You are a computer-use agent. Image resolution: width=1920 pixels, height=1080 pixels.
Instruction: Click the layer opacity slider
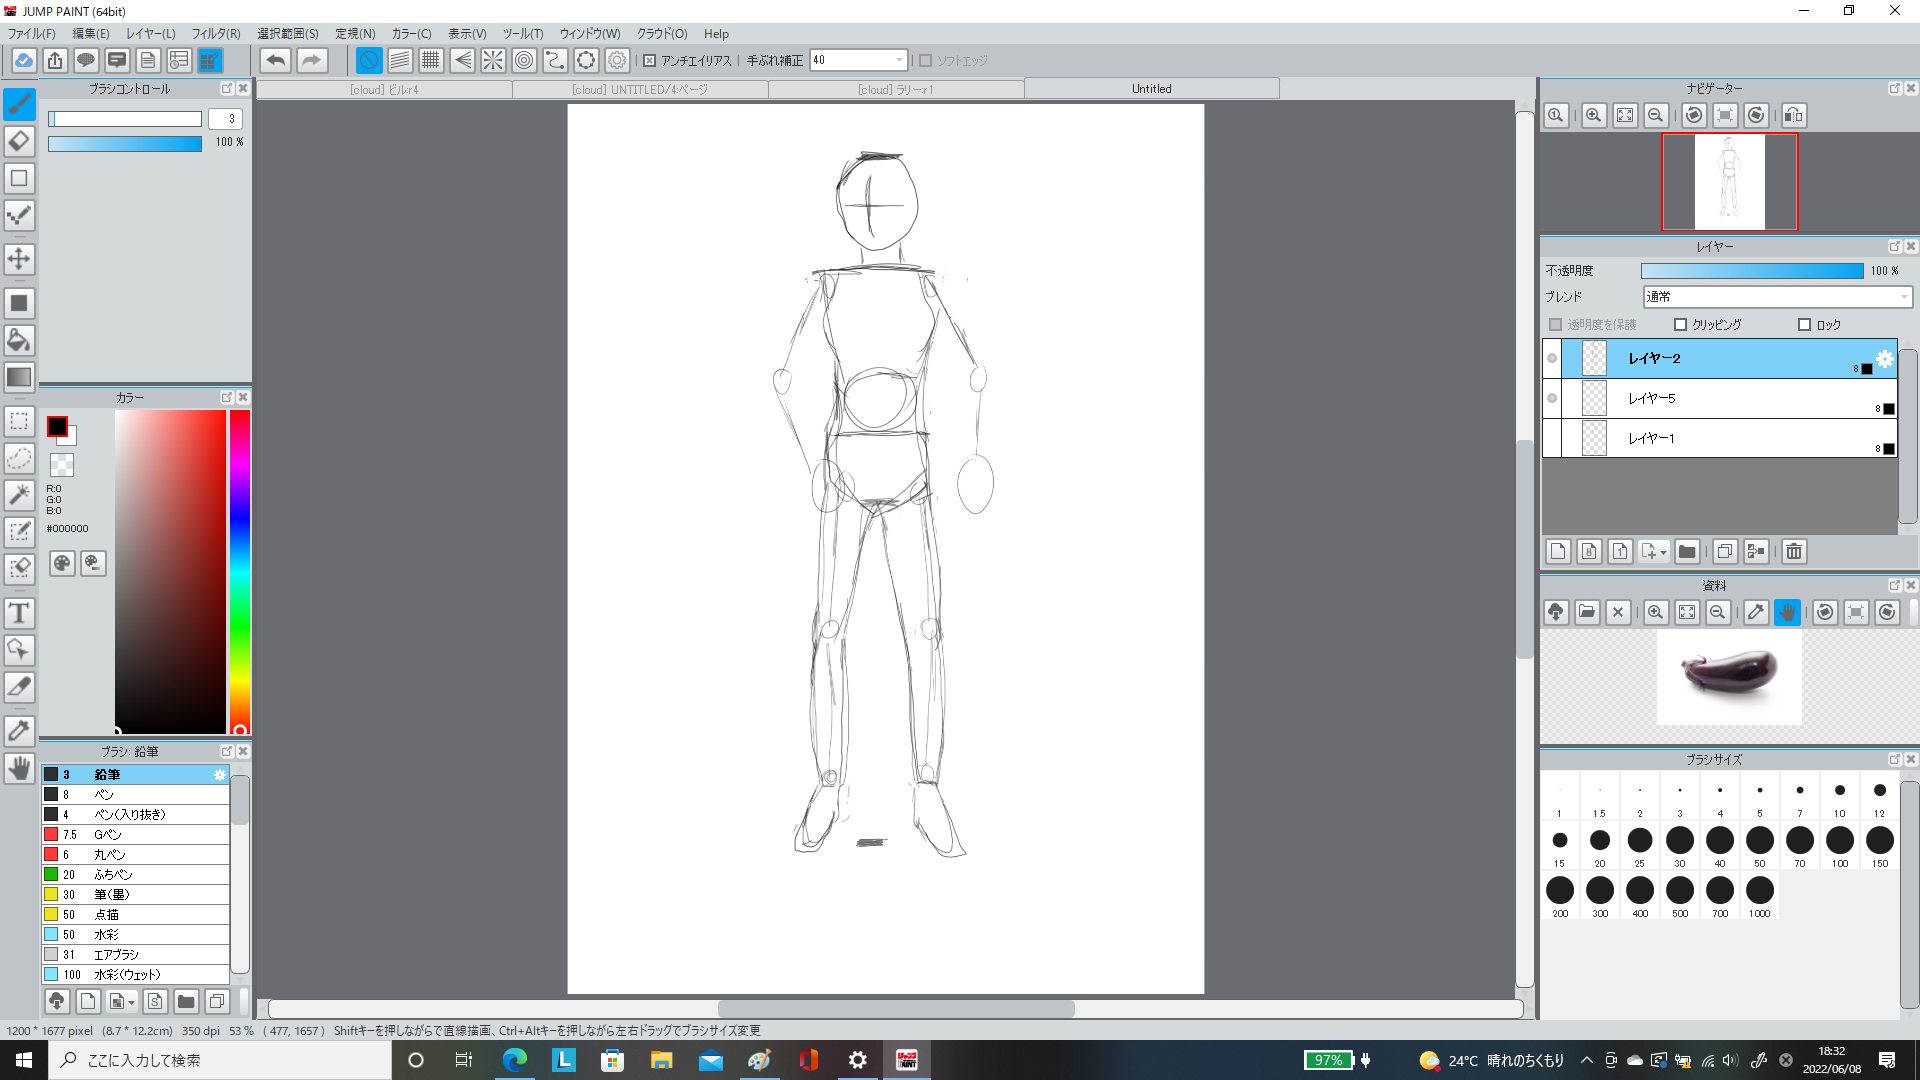(x=1752, y=271)
